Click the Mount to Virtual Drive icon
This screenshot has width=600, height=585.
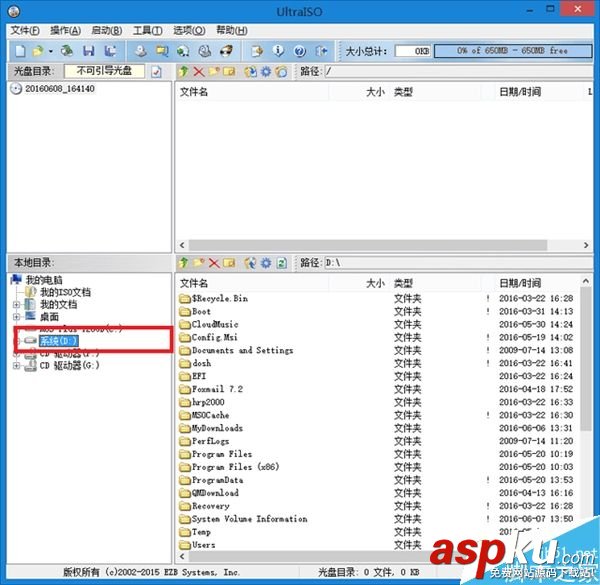click(x=205, y=51)
